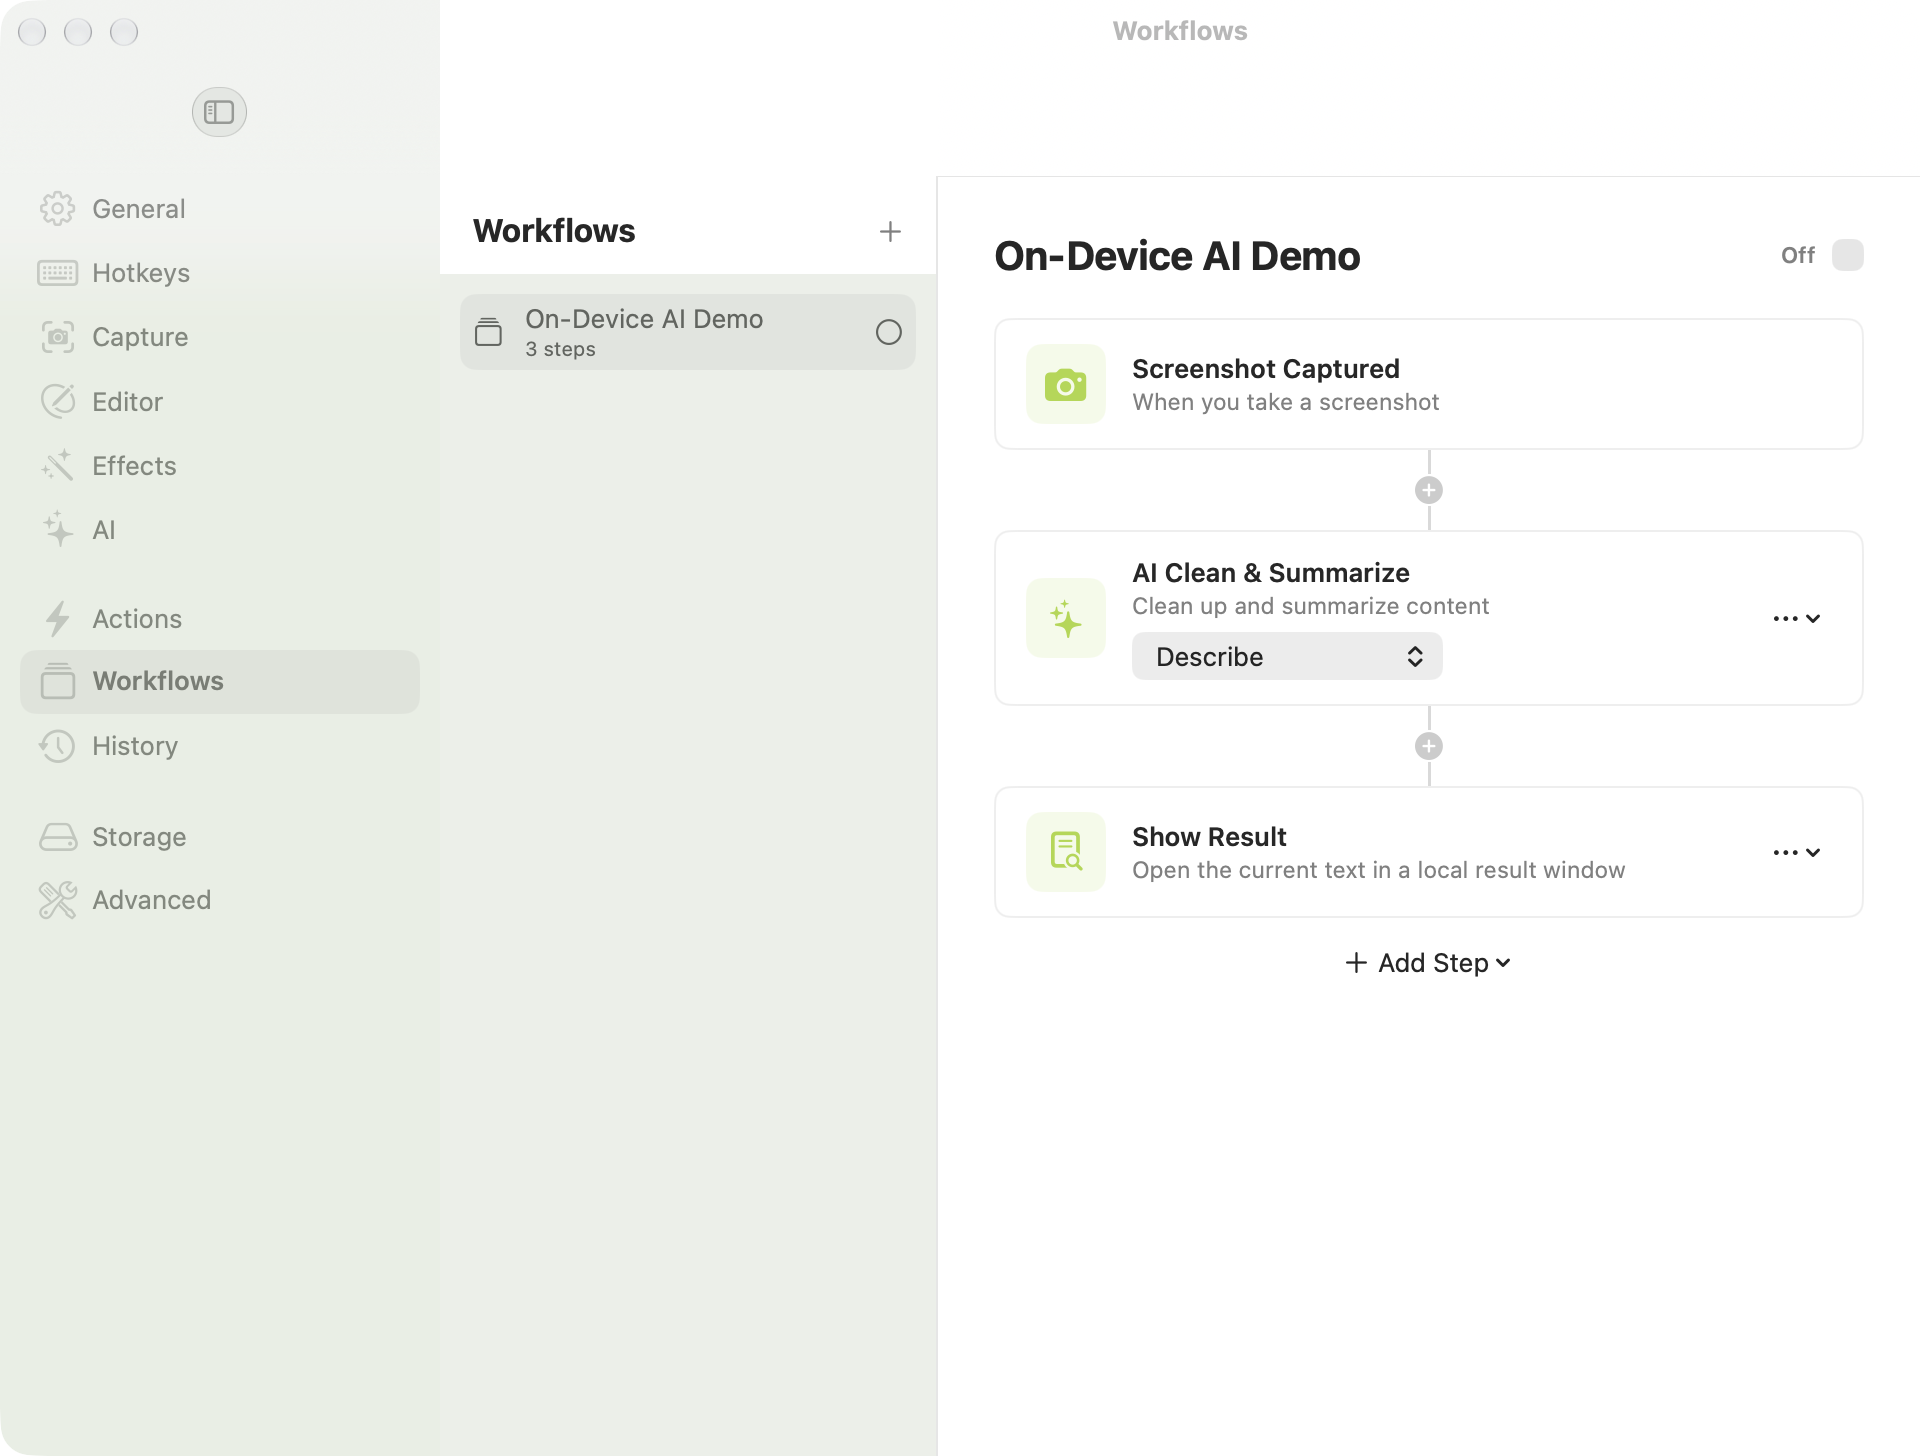
Task: Insert step after AI Clean & Summarize
Action: tap(1429, 746)
